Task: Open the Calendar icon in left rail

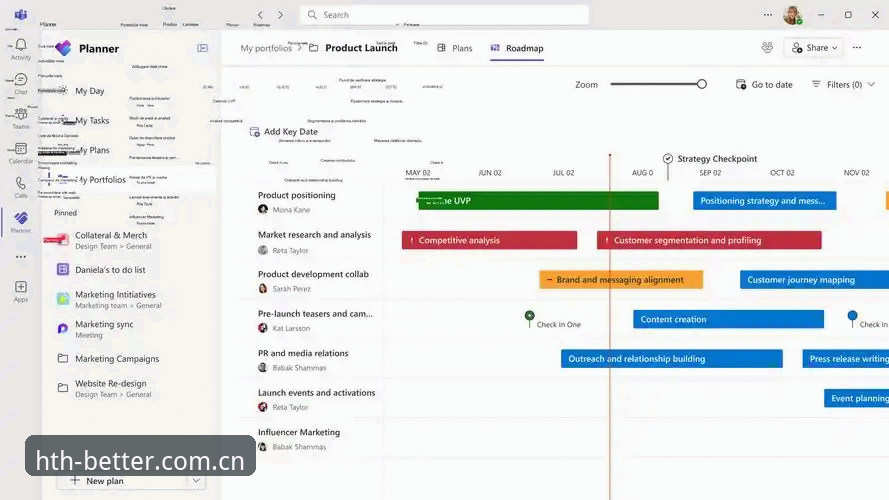Action: coord(21,149)
